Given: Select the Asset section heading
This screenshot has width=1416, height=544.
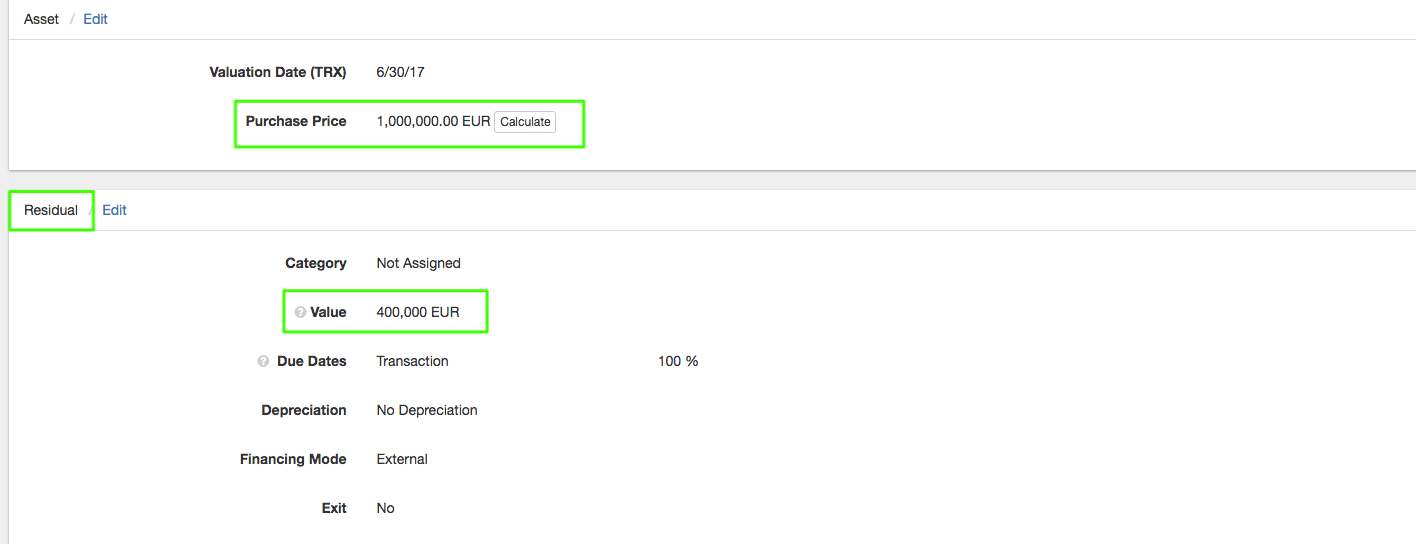Looking at the screenshot, I should coord(41,19).
